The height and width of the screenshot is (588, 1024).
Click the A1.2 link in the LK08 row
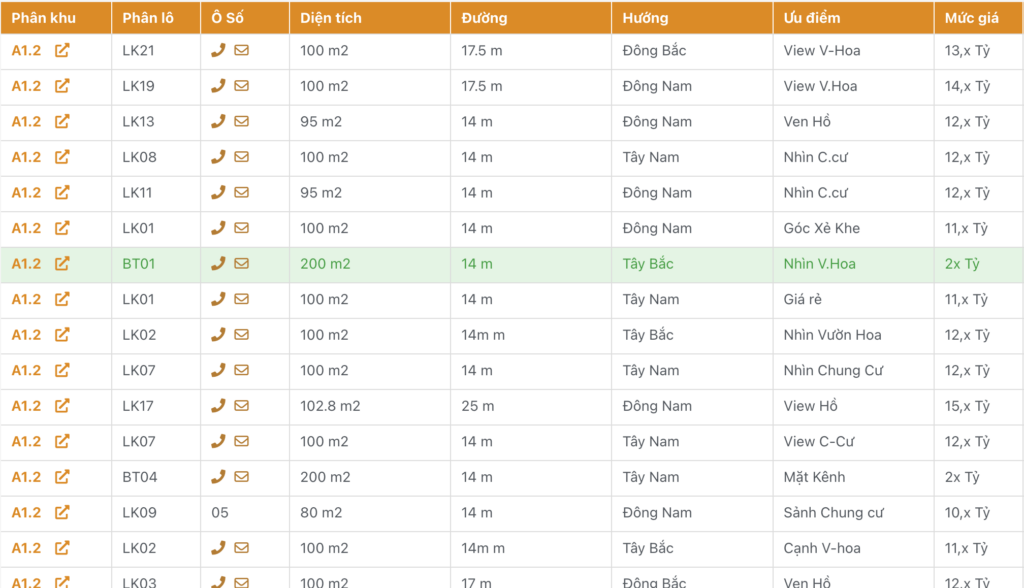tap(26, 157)
